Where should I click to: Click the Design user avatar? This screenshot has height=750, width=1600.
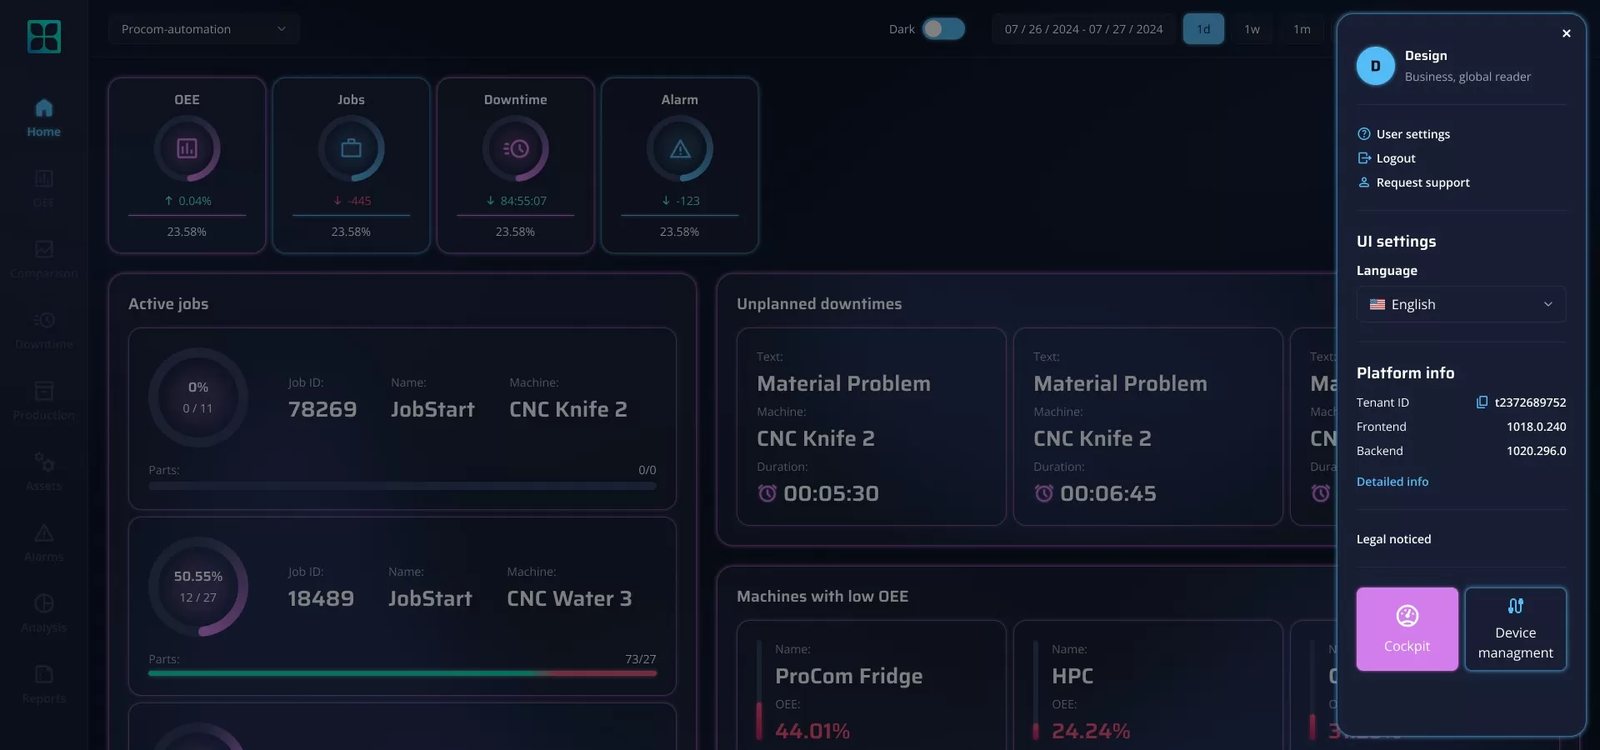(1375, 66)
